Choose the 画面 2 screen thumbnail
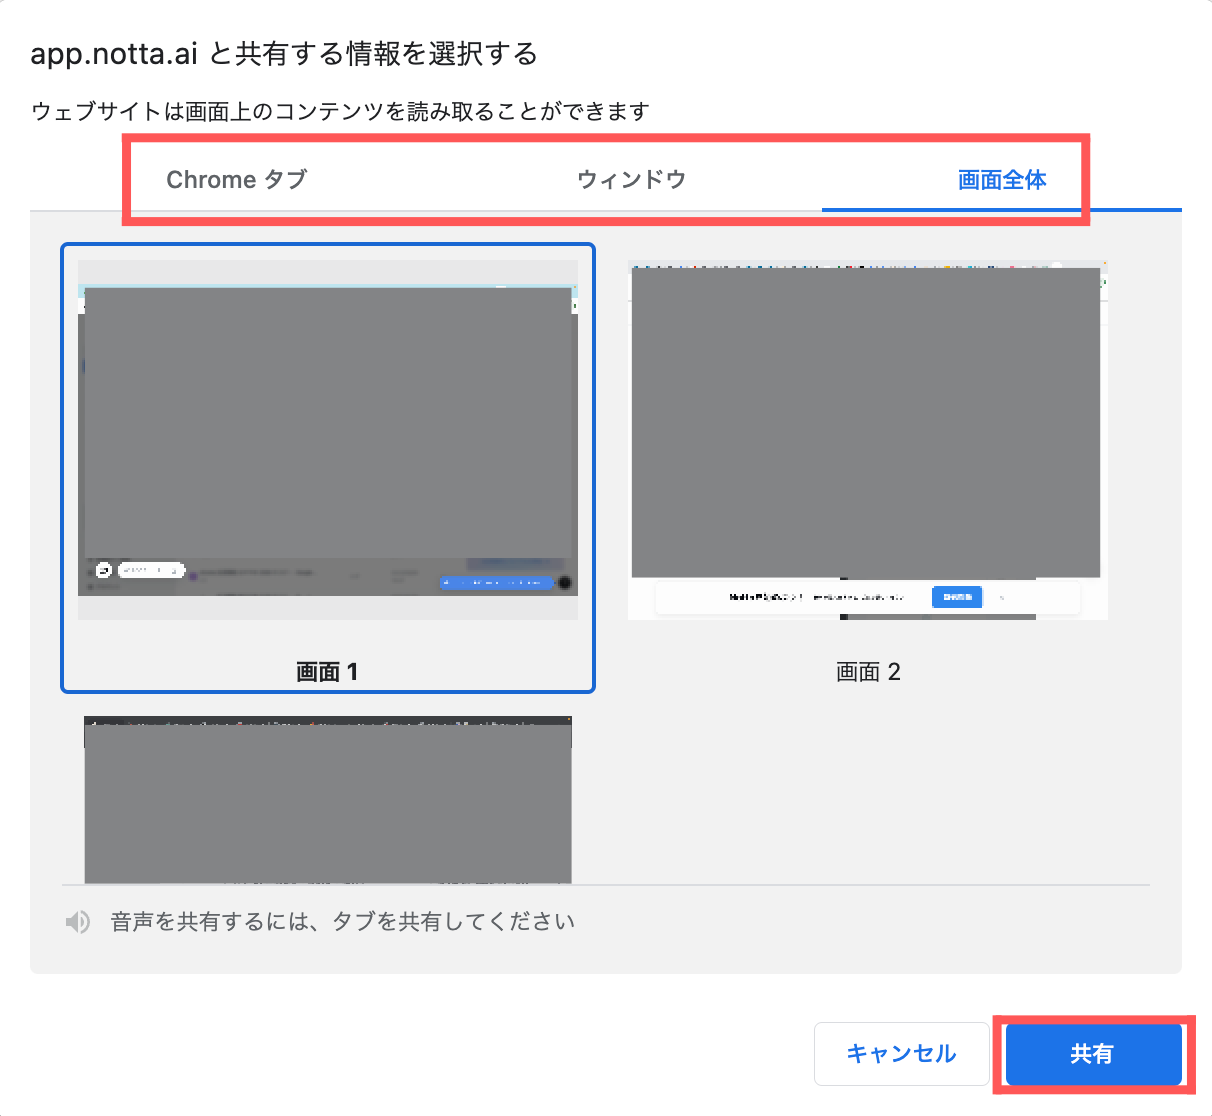This screenshot has height=1116, width=1212. click(868, 440)
